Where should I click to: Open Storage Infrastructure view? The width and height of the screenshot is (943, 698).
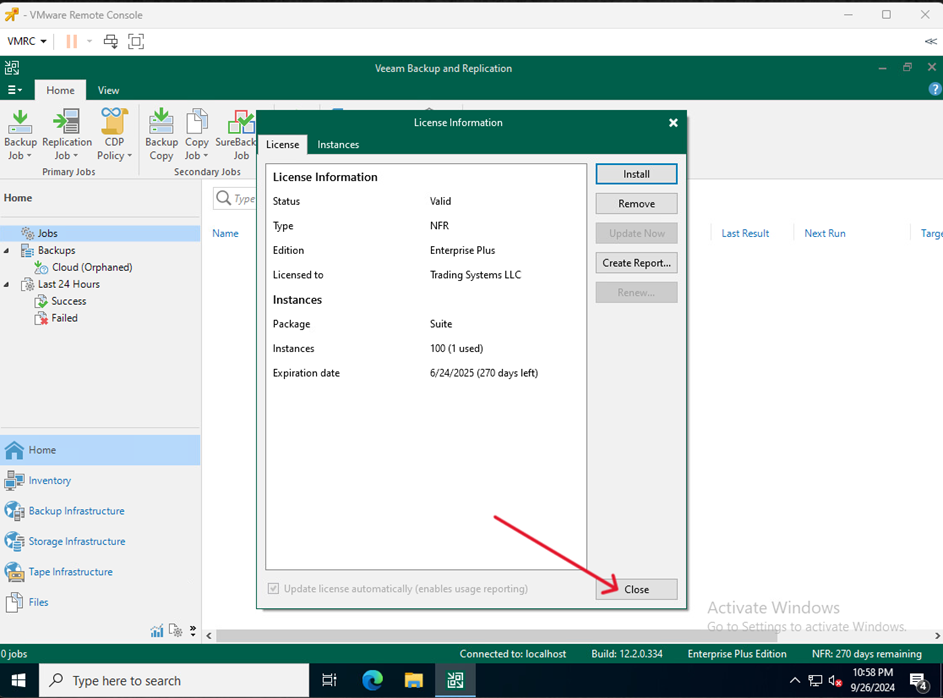click(76, 542)
